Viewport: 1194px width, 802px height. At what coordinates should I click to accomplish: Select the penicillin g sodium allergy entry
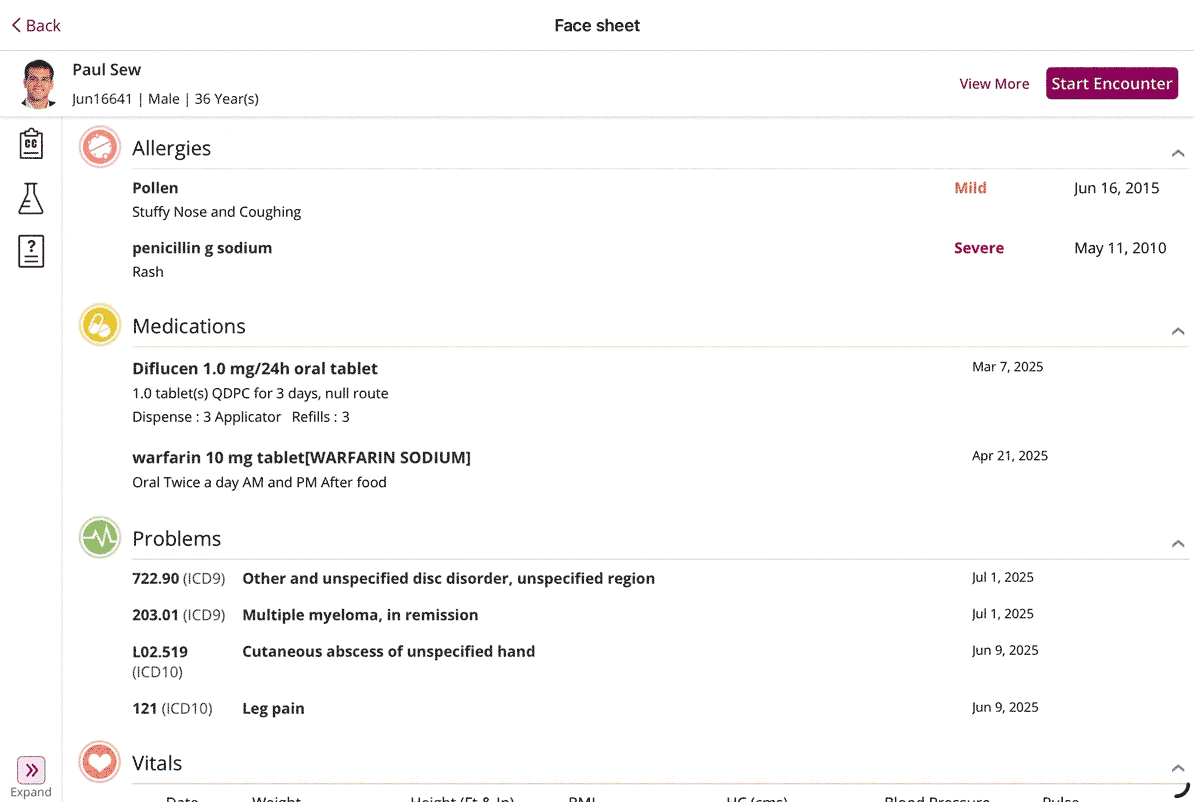point(202,248)
